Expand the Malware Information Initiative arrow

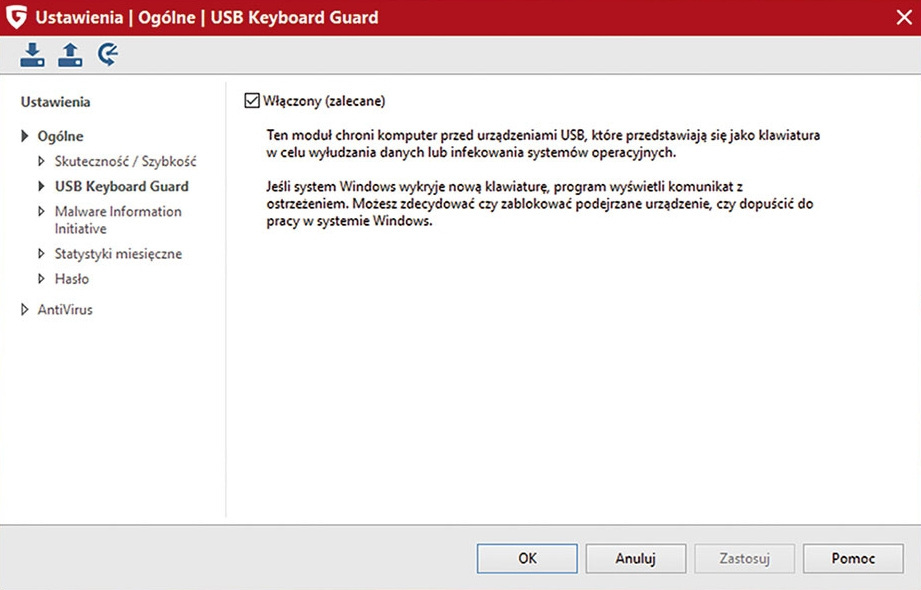tap(42, 212)
